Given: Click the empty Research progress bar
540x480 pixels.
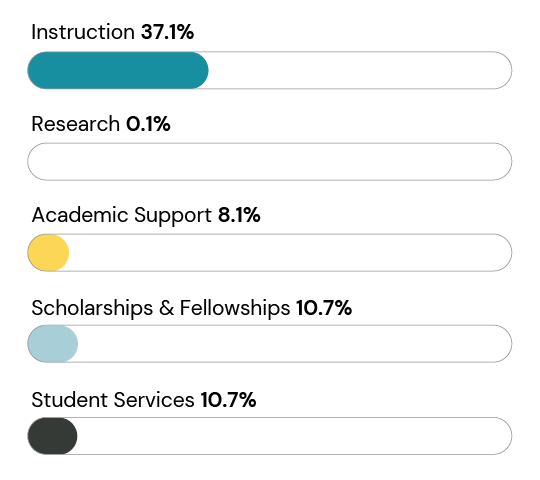Looking at the screenshot, I should pyautogui.click(x=270, y=161).
